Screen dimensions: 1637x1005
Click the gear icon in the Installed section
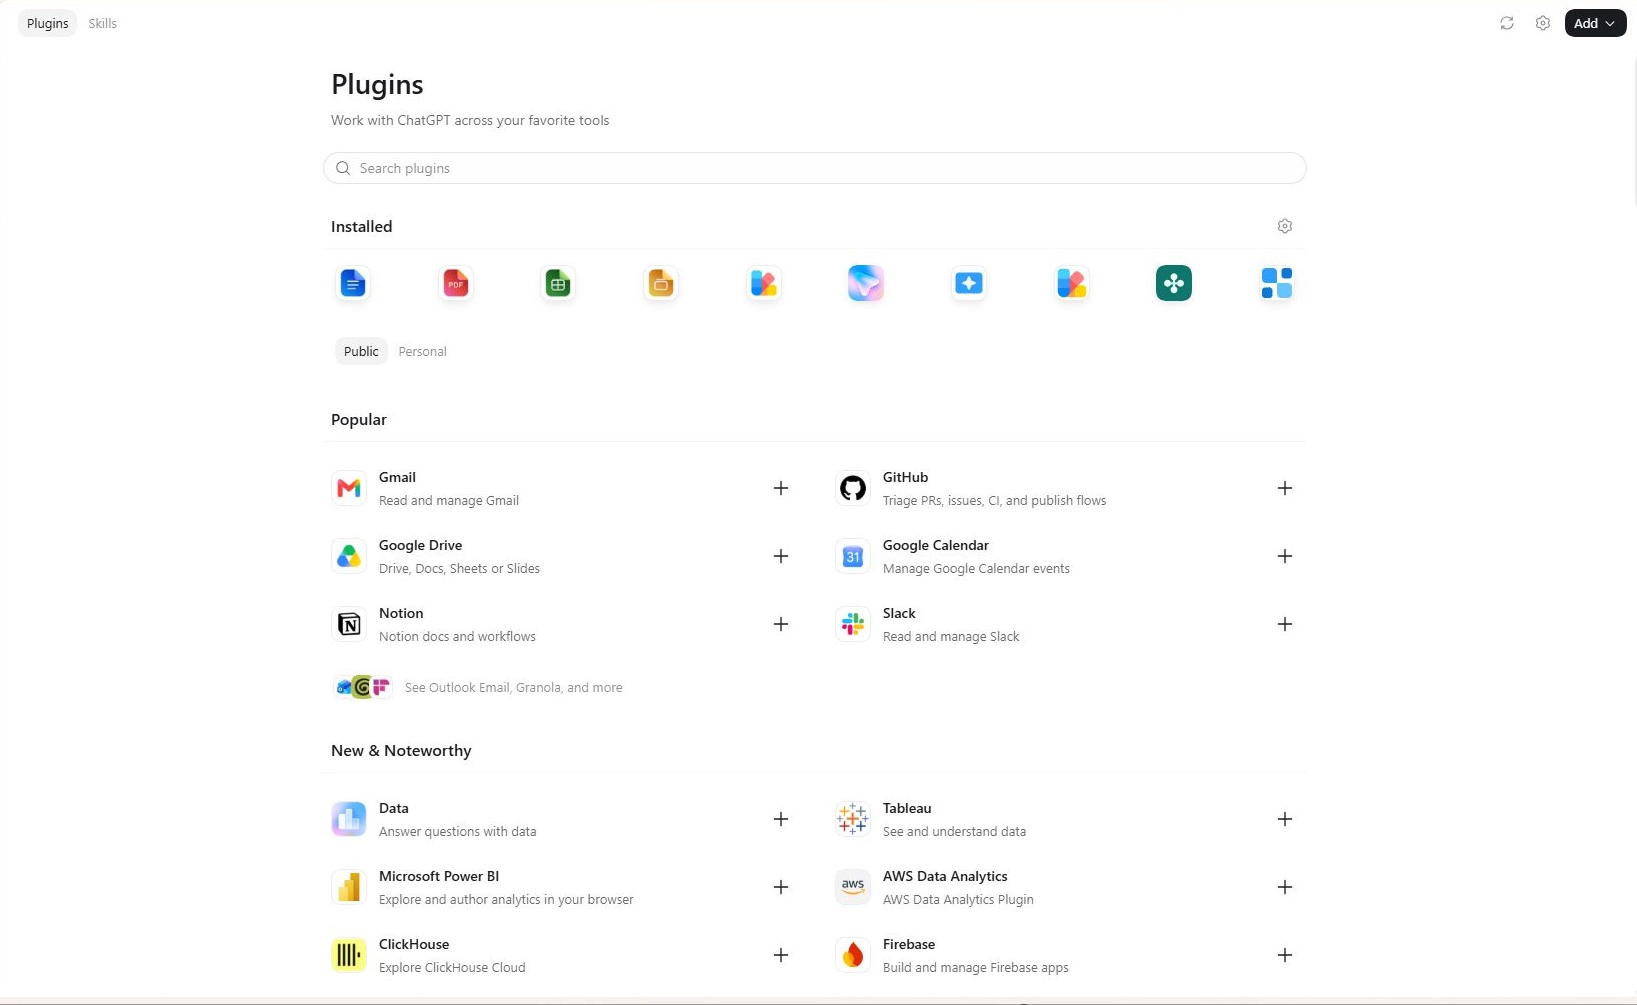tap(1285, 226)
